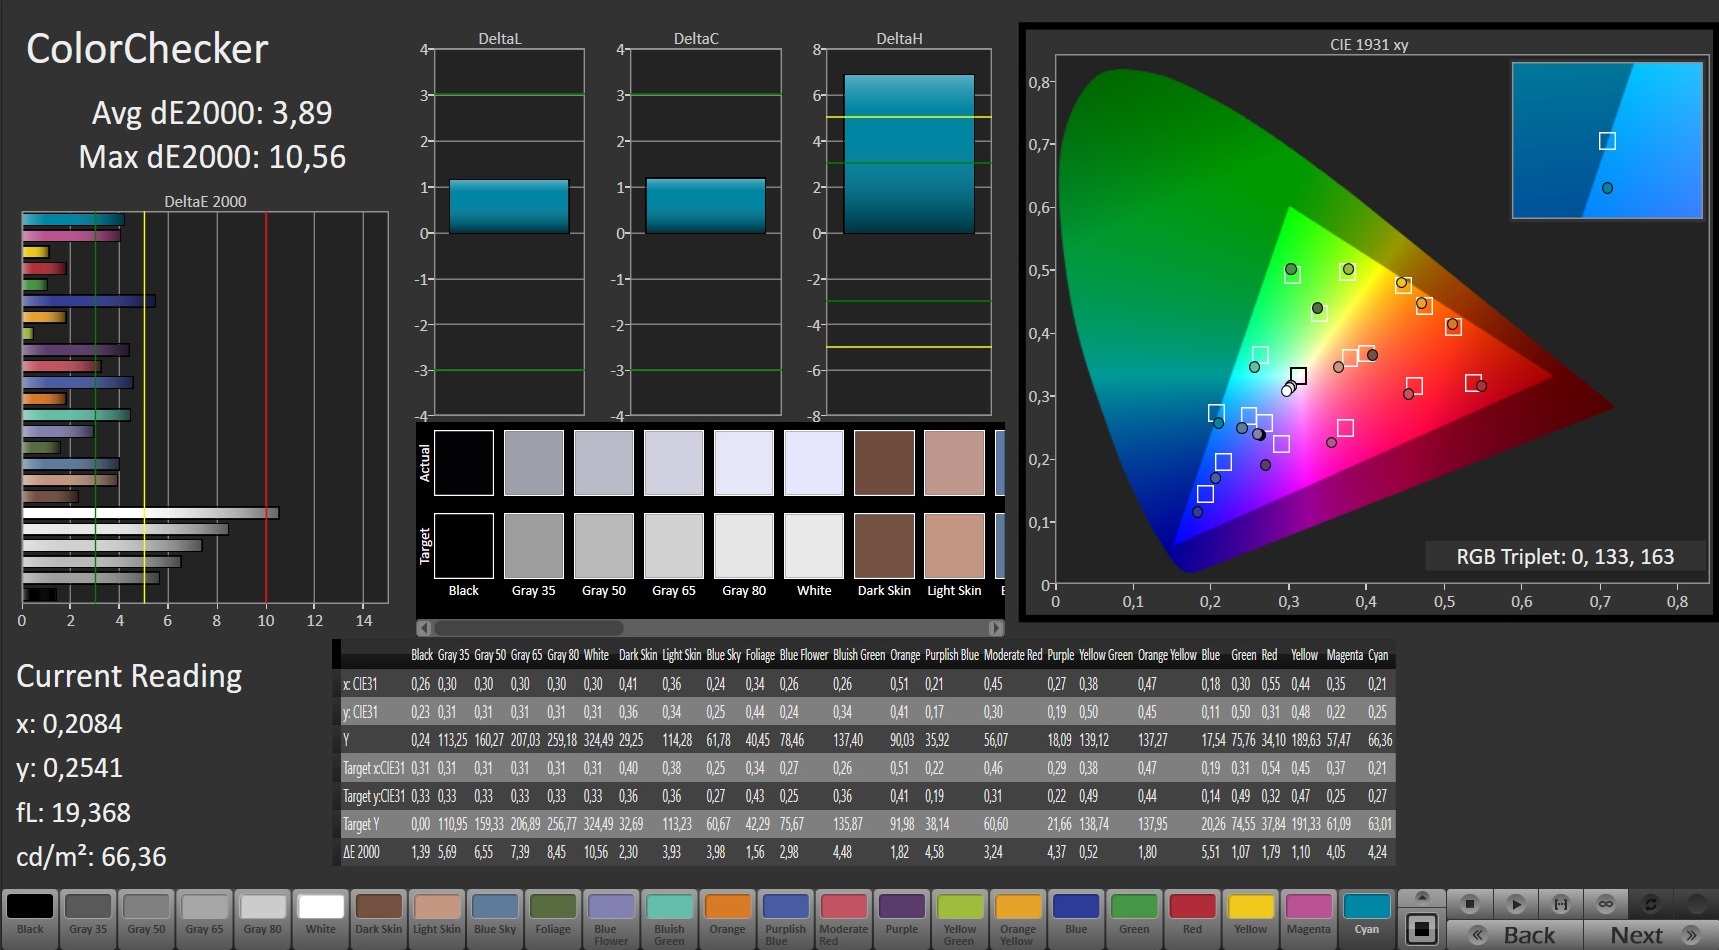Select the Bluish Green patch button
The image size is (1719, 950).
tap(669, 918)
